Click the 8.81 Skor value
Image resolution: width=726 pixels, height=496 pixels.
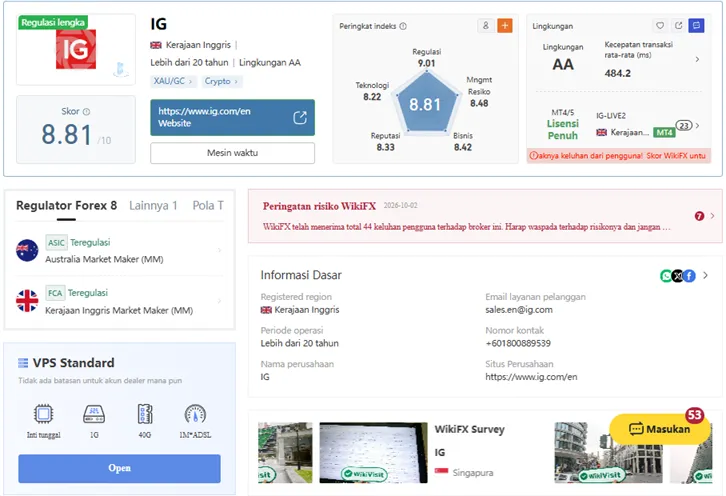[66, 135]
